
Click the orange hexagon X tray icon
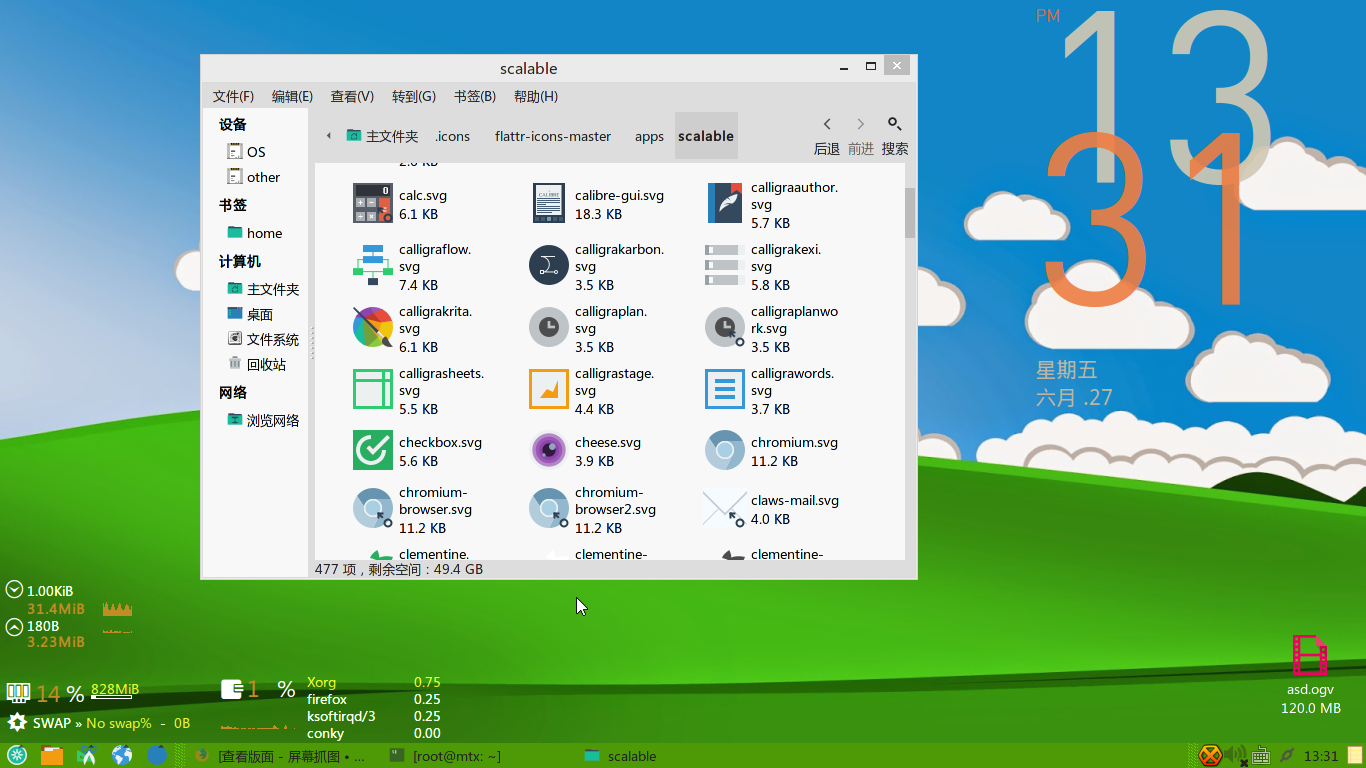pos(1211,755)
